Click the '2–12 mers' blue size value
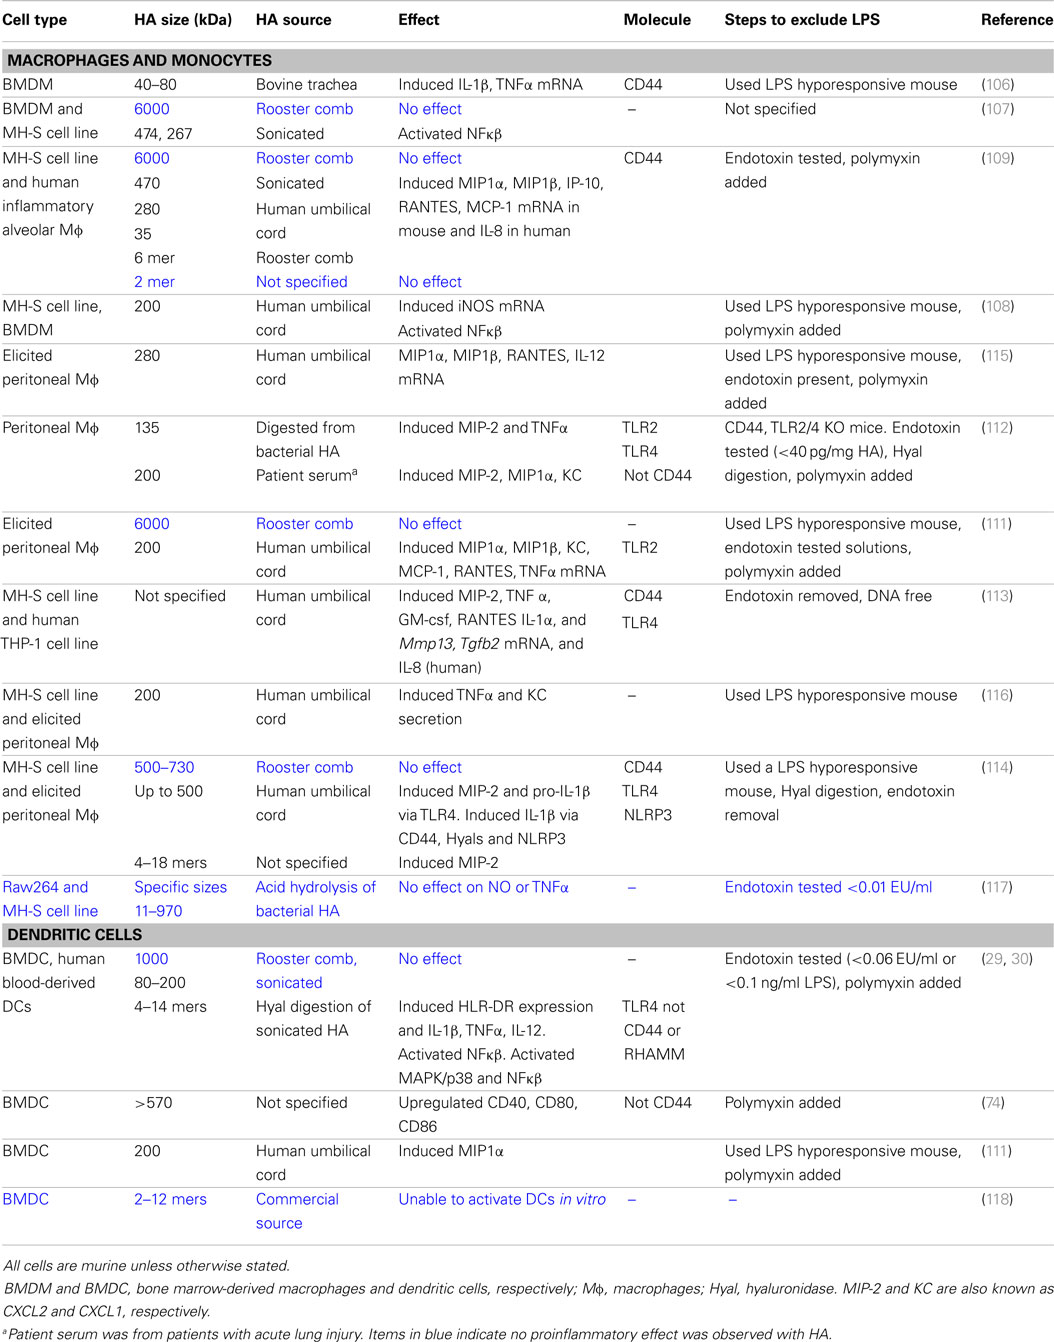Screen dimensions: 1054x1342 [x=170, y=1199]
